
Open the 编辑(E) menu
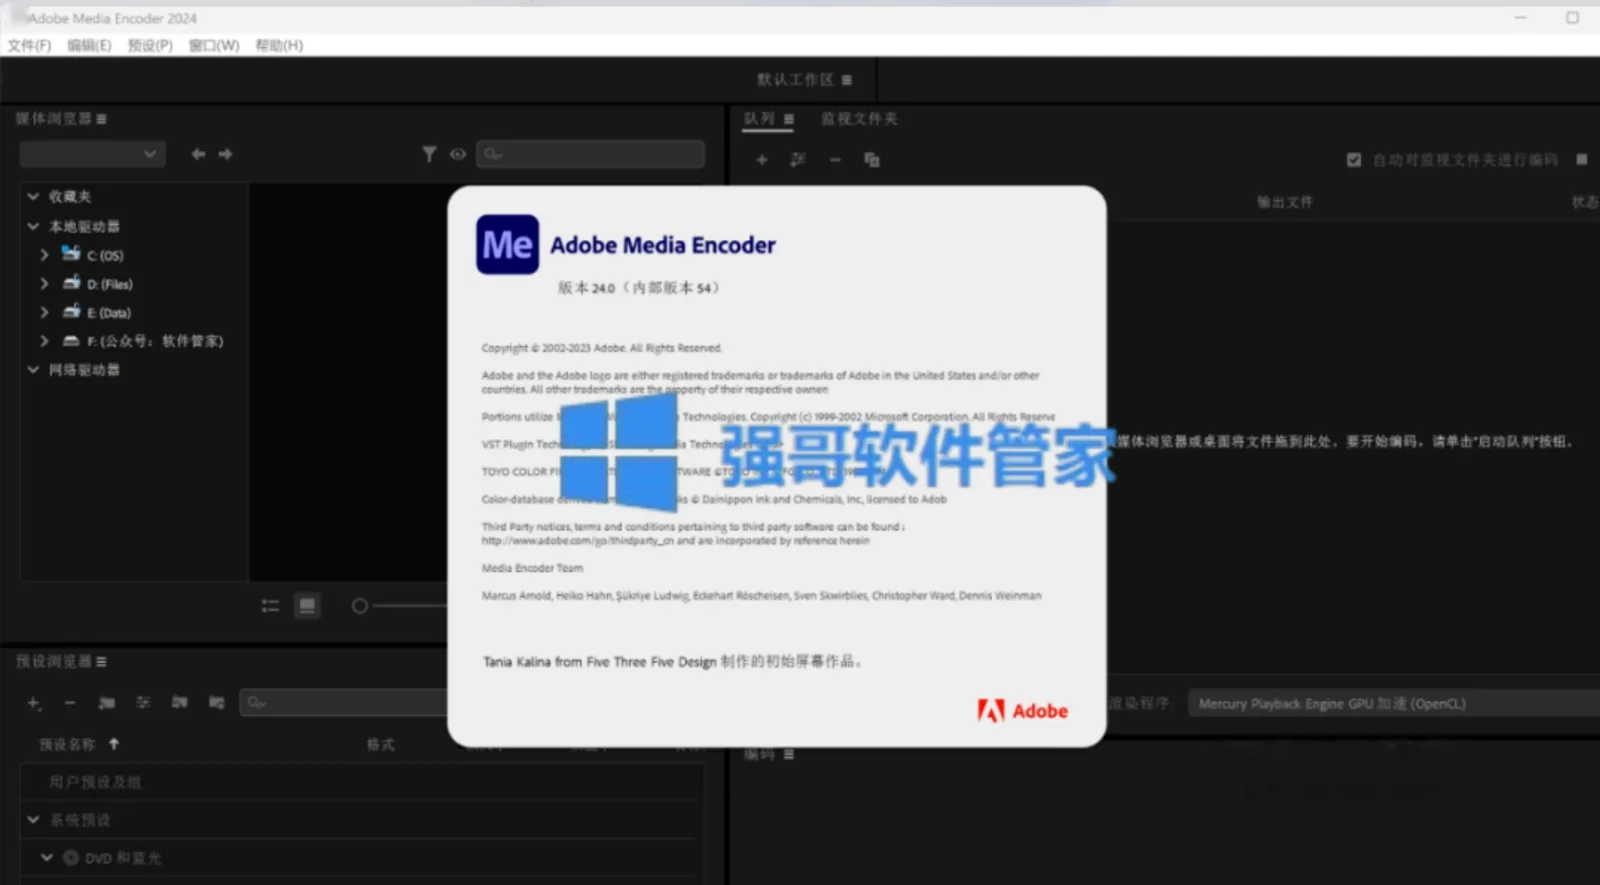tap(89, 45)
